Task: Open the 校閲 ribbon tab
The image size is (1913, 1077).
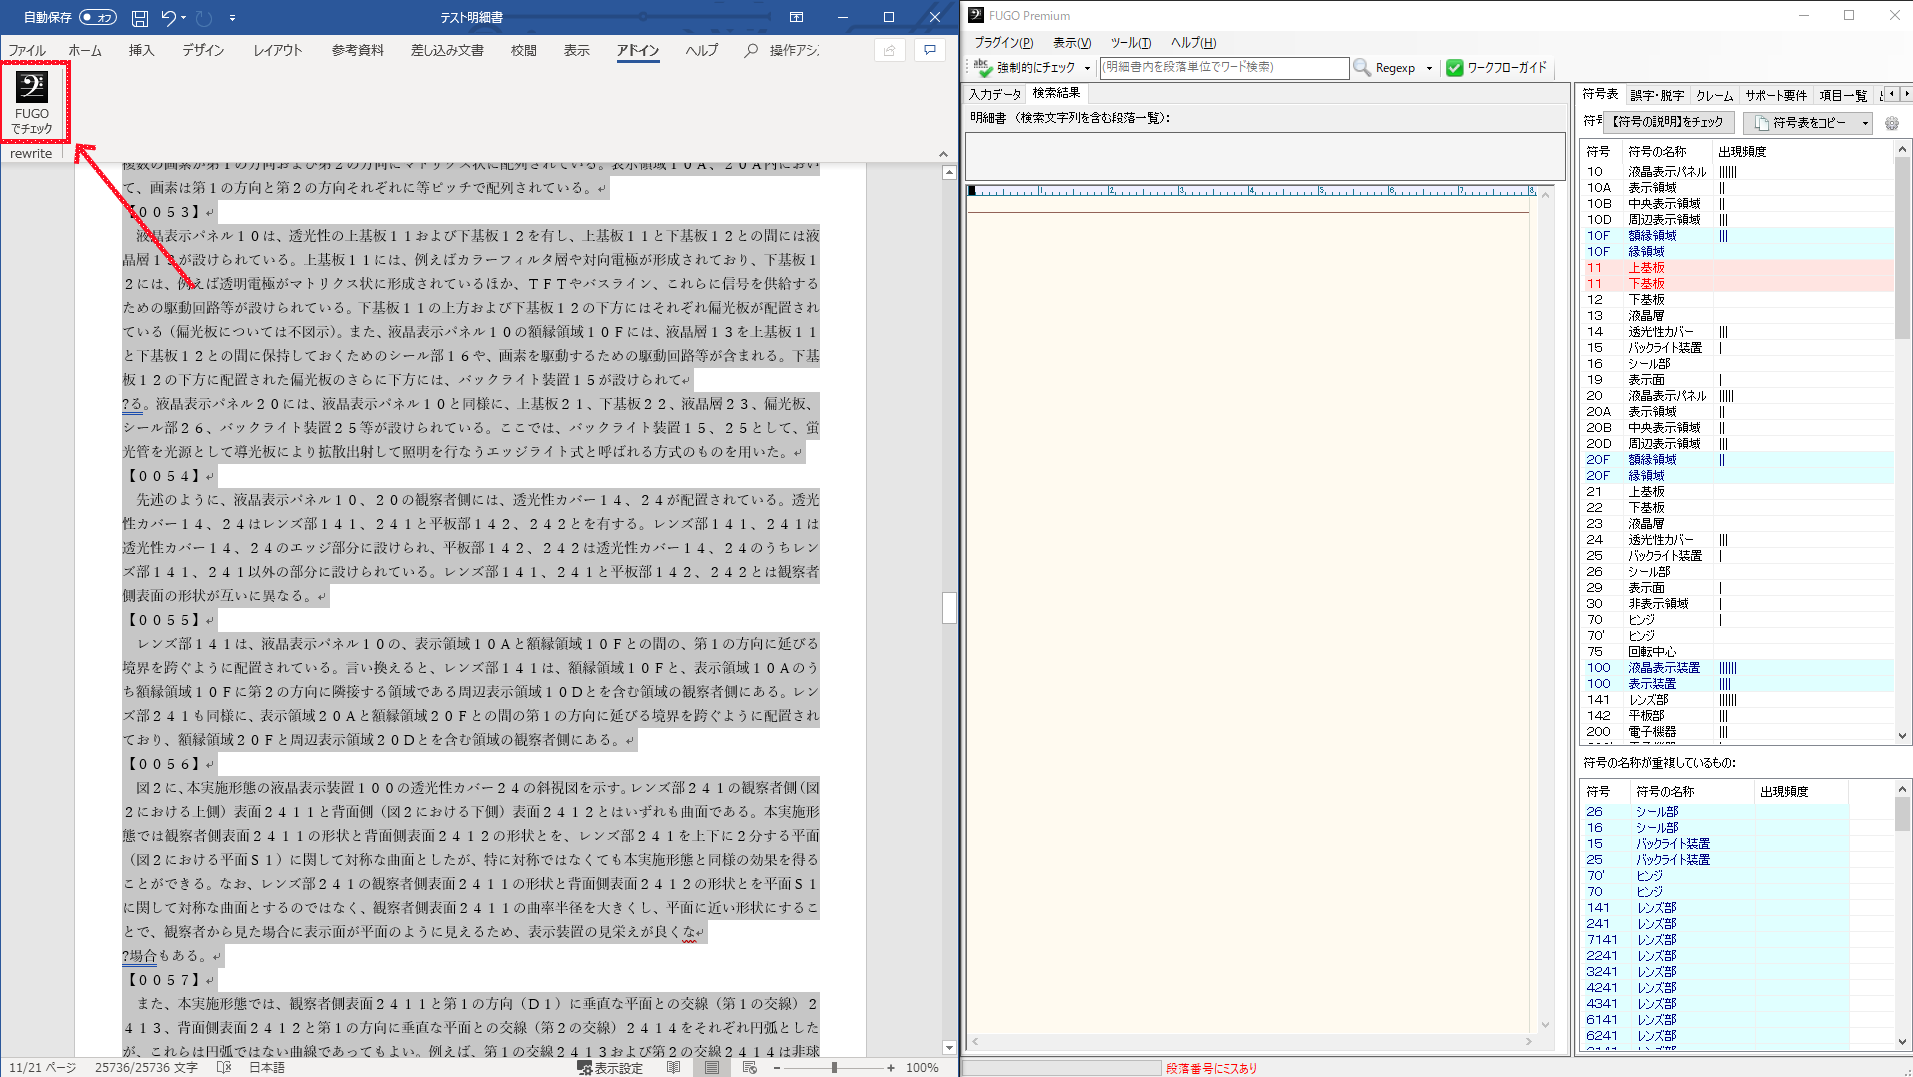Action: click(x=523, y=50)
